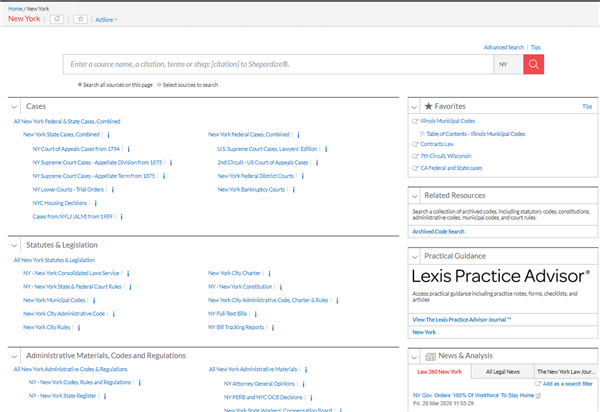Image resolution: width=600 pixels, height=412 pixels.
Task: Open info icon for NY Lower Courts - Trial Orders
Action: coord(113,190)
